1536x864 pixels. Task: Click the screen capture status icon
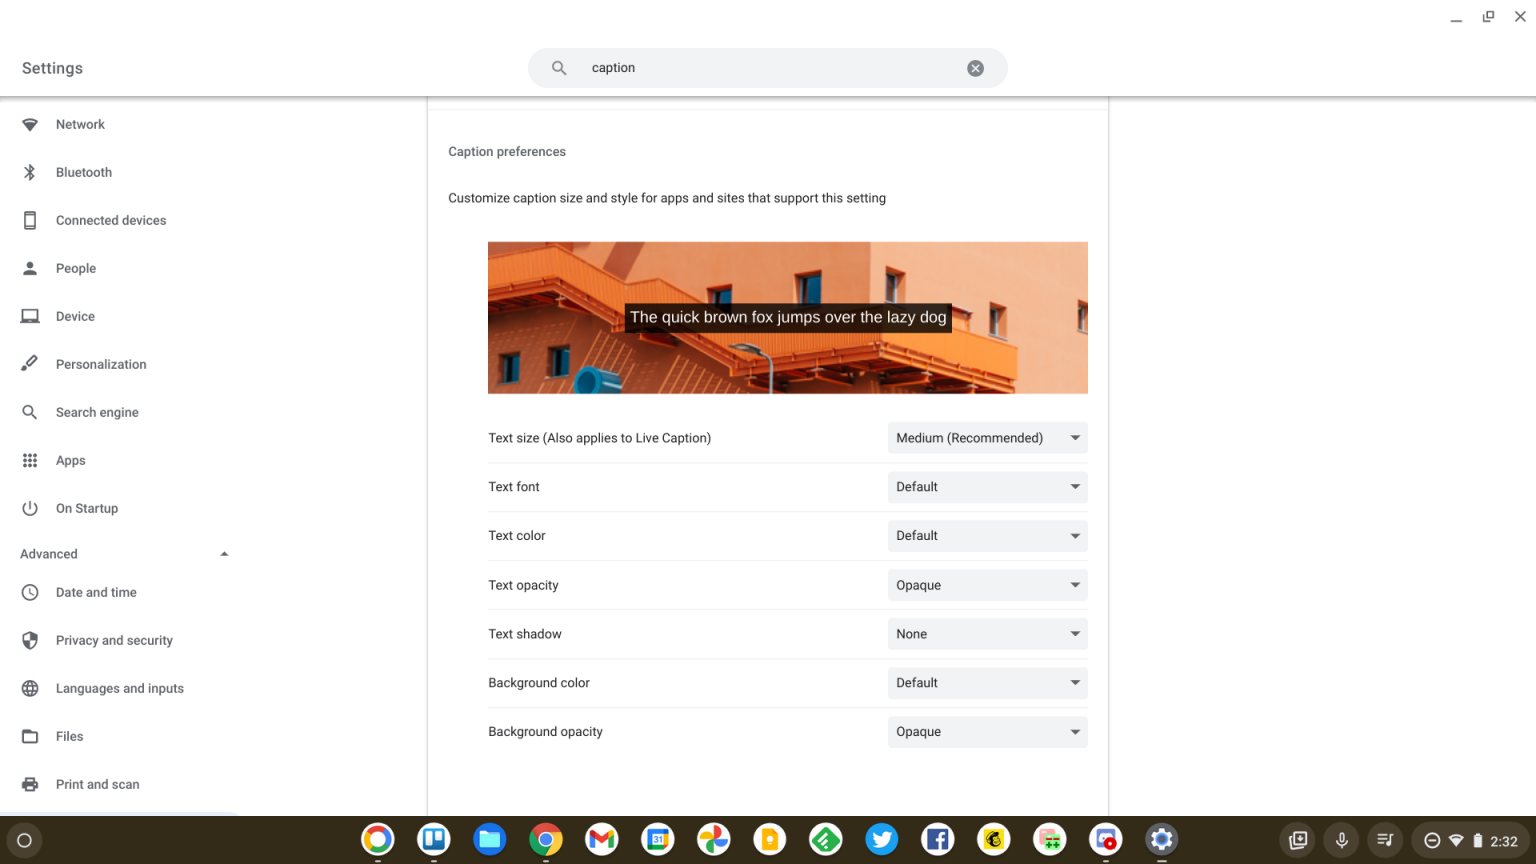[x=1297, y=840]
